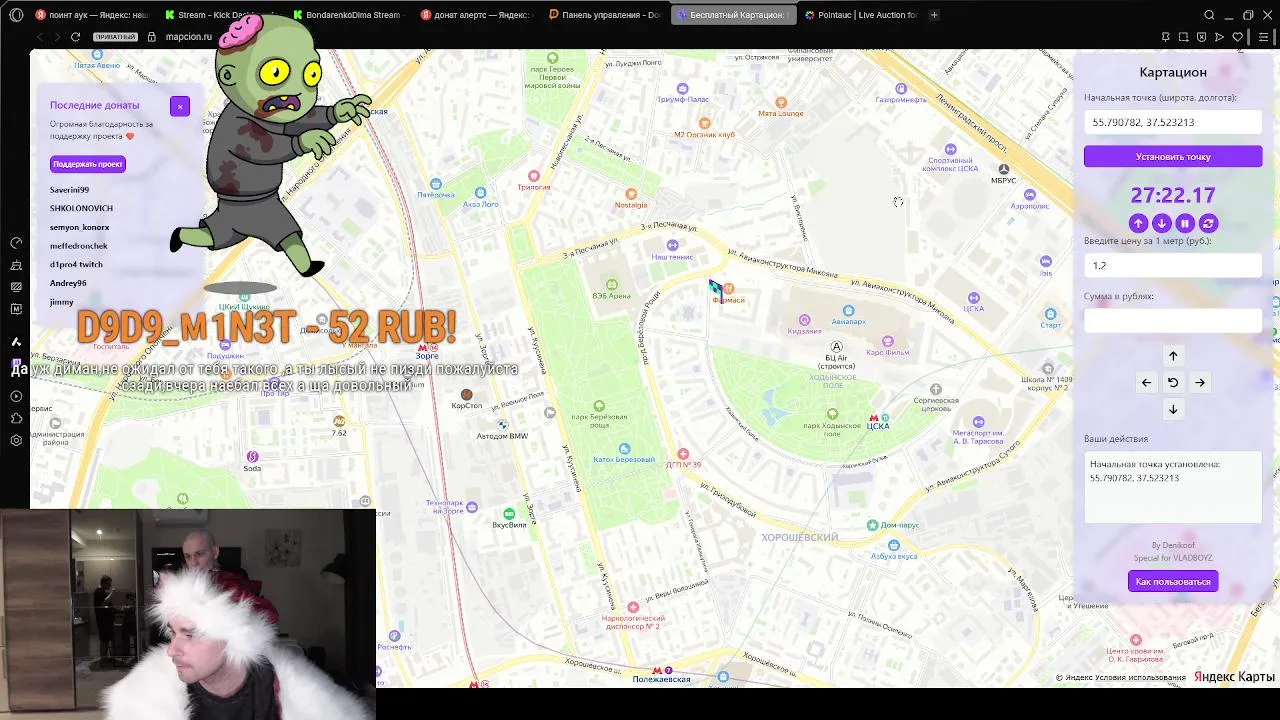Switch to the Pointauc Live Auction tab
This screenshot has height=720, width=1280.
tap(861, 15)
